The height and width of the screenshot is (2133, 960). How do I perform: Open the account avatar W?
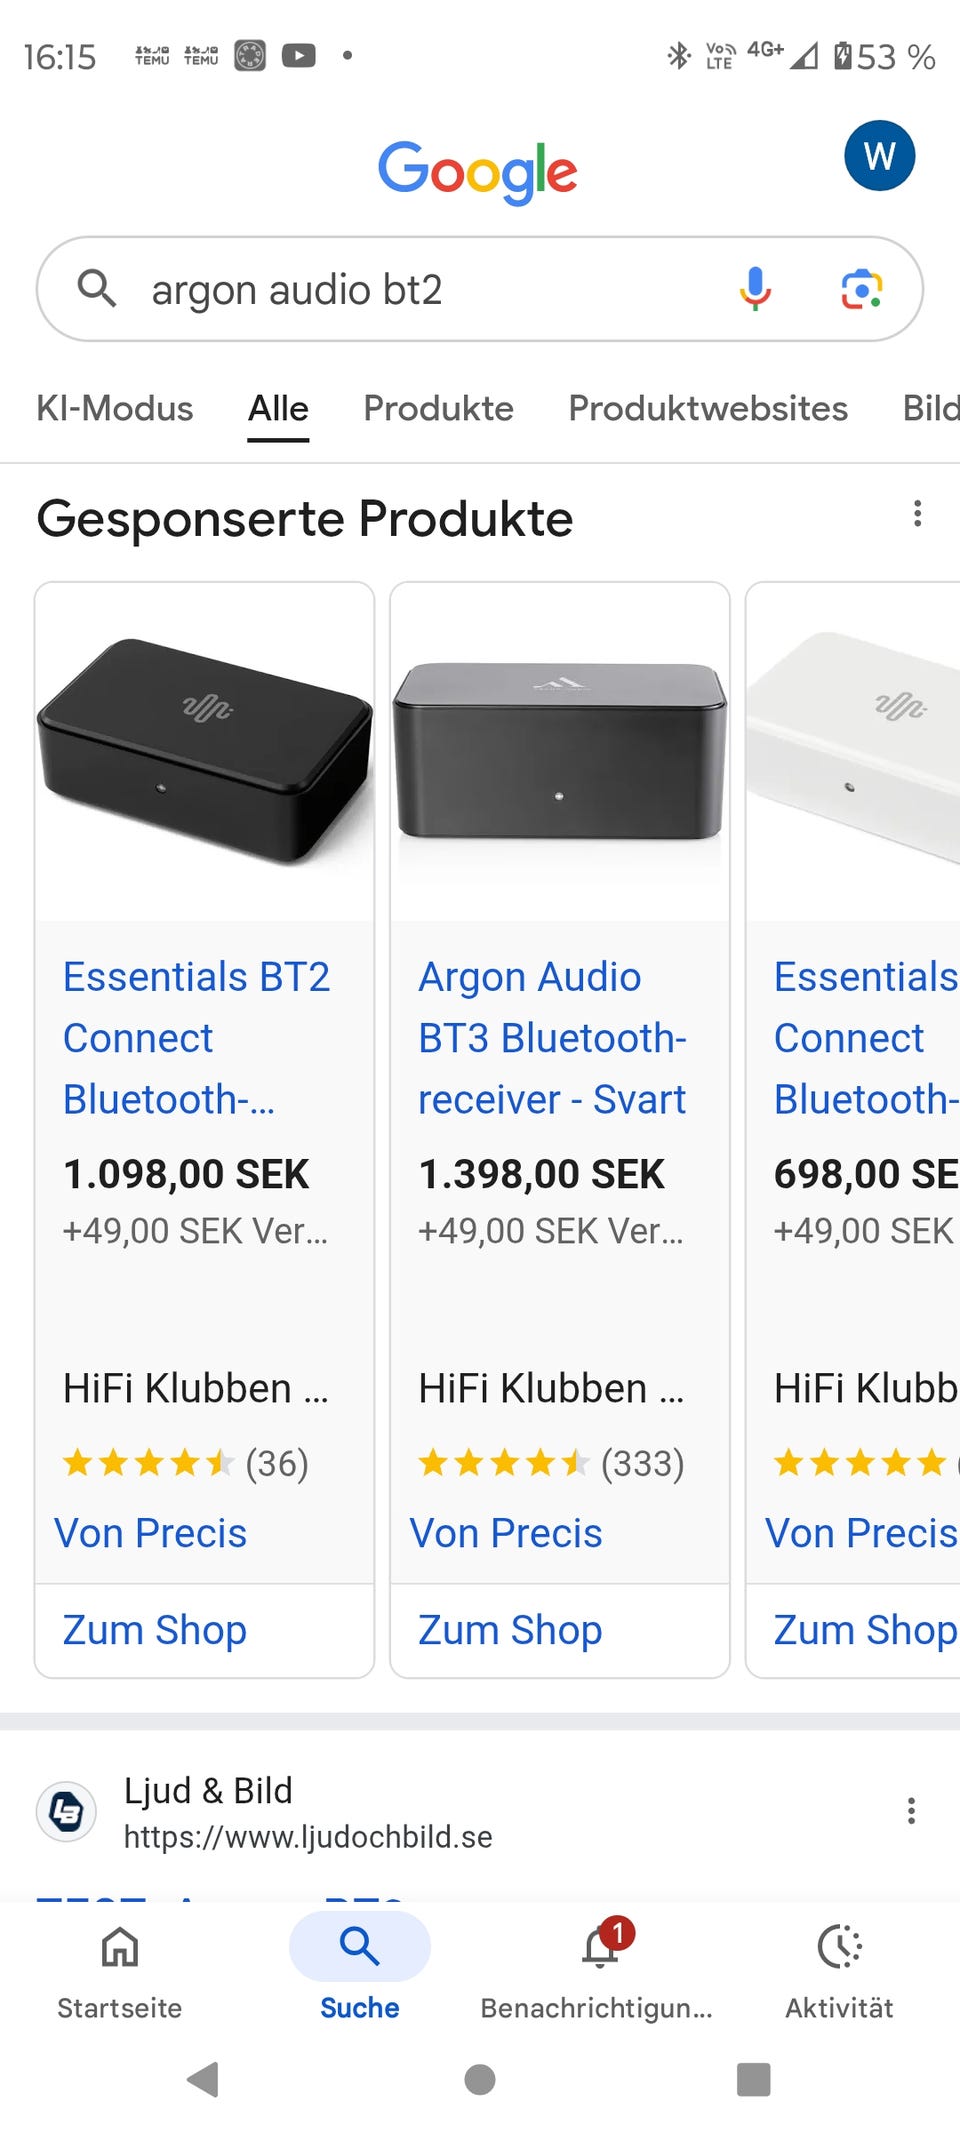879,156
